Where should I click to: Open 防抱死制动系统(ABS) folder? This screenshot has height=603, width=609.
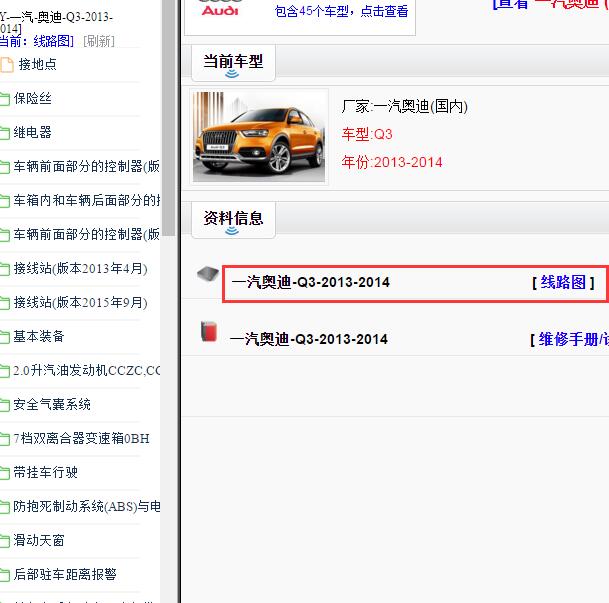pyautogui.click(x=86, y=506)
